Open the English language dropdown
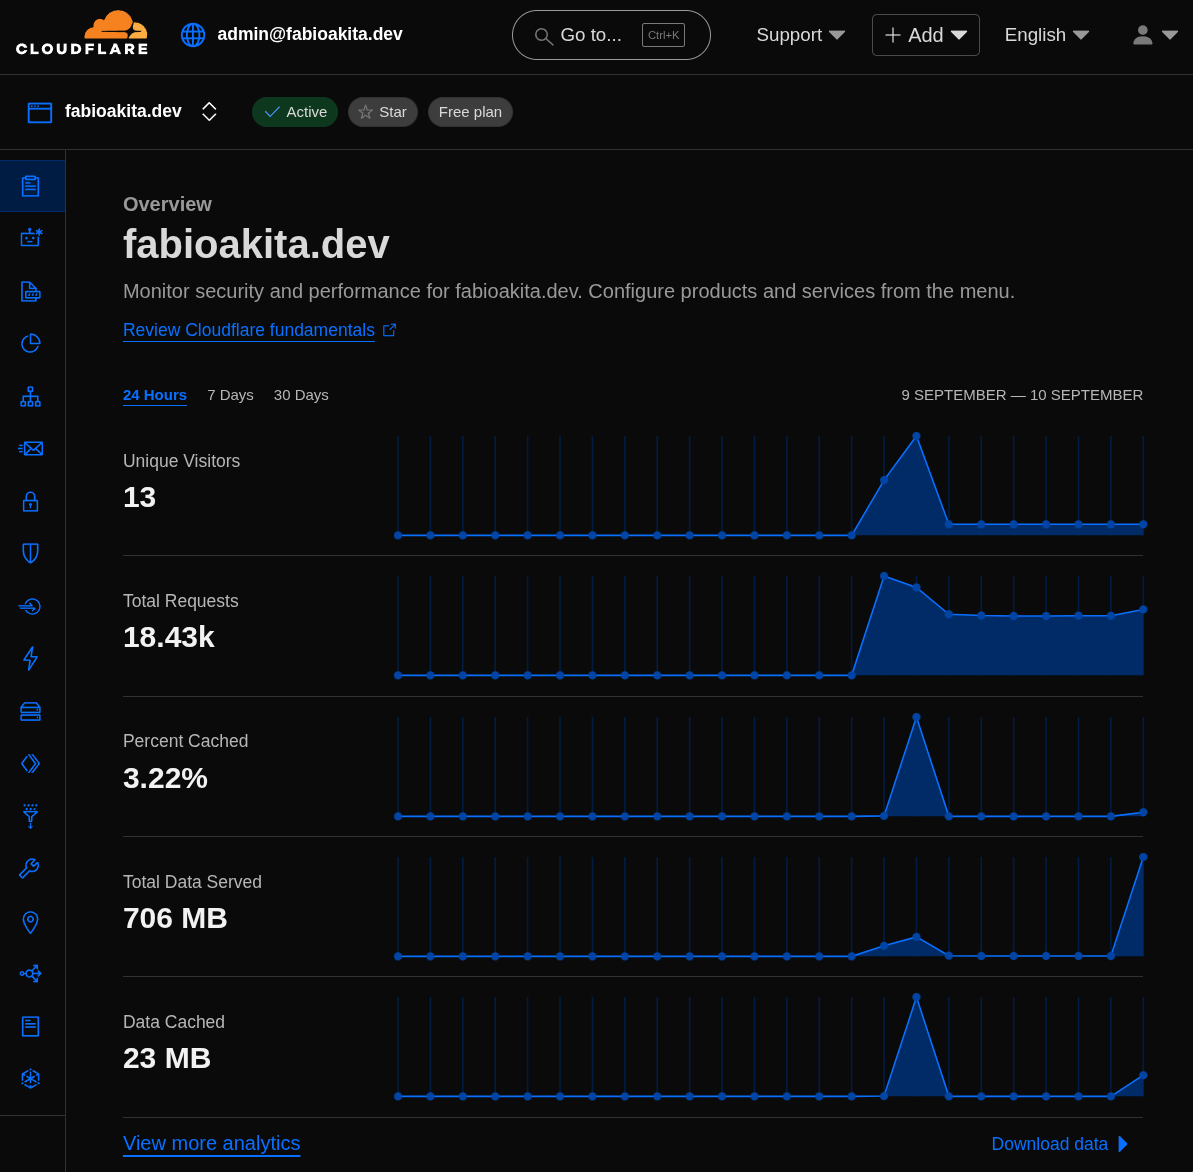Viewport: 1193px width, 1172px height. pyautogui.click(x=1046, y=35)
